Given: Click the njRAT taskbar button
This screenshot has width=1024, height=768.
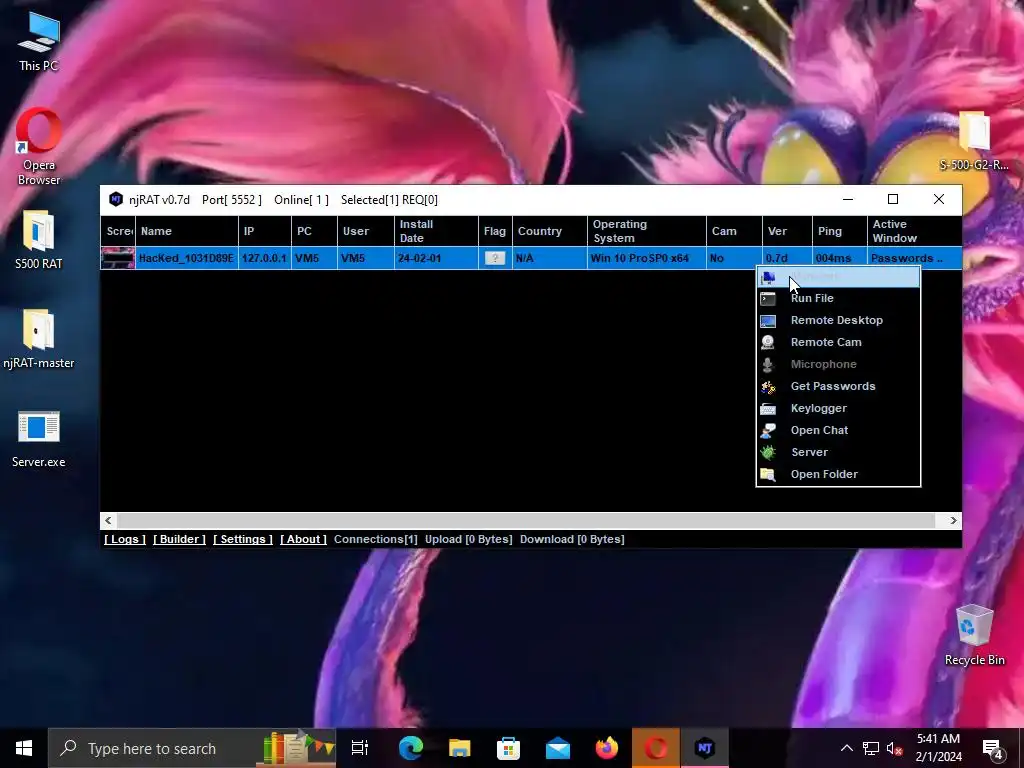Looking at the screenshot, I should pyautogui.click(x=705, y=748).
